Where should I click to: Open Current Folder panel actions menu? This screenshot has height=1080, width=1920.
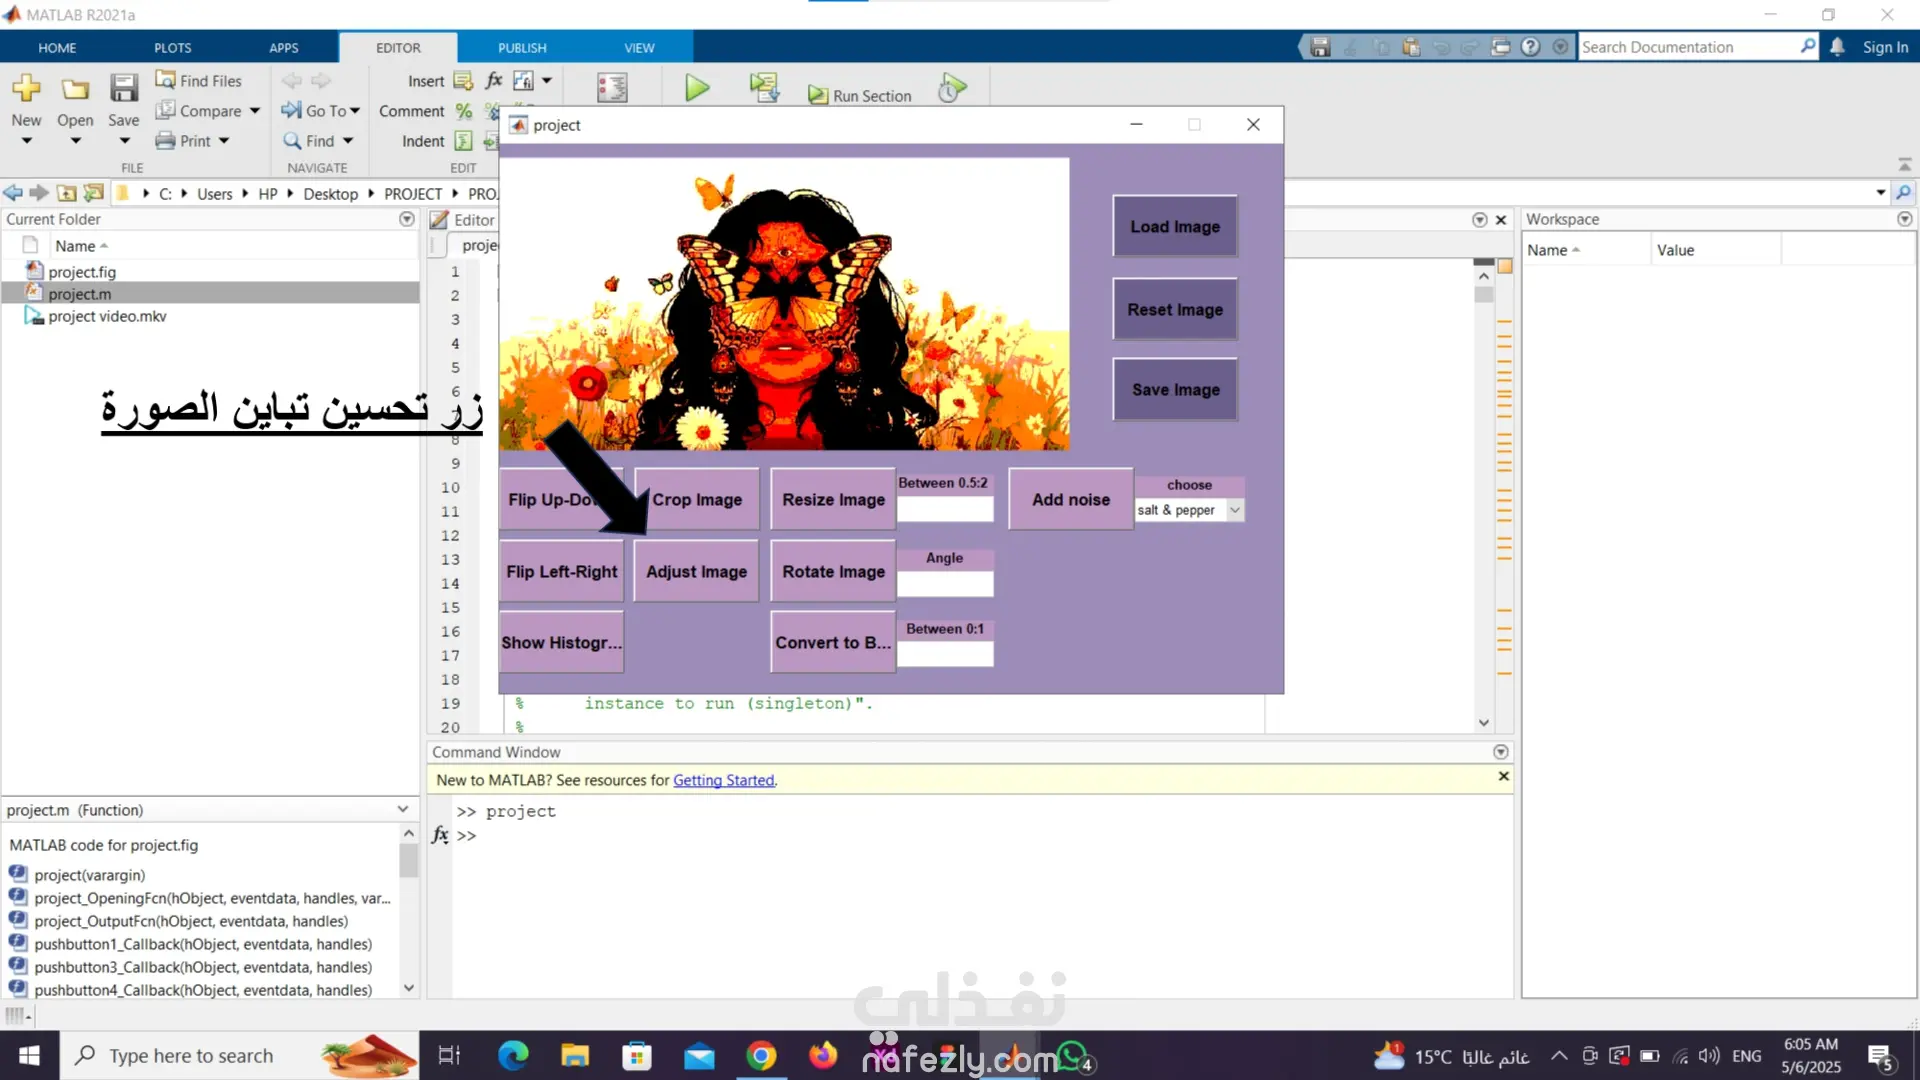pyautogui.click(x=406, y=219)
